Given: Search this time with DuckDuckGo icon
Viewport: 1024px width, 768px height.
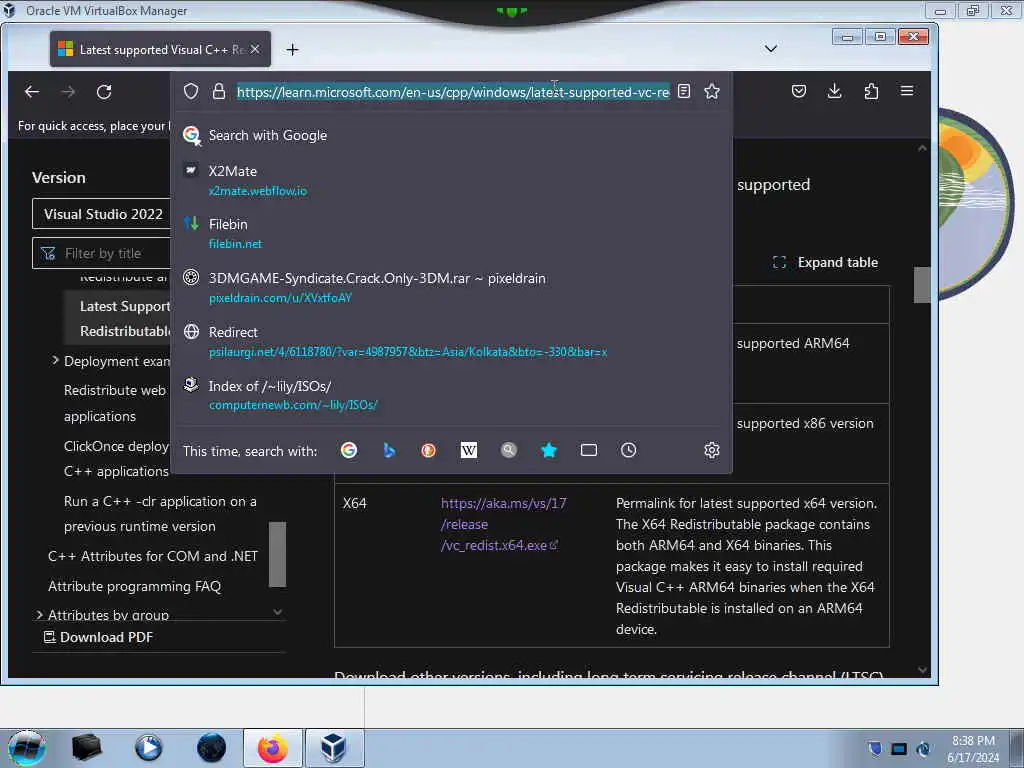Looking at the screenshot, I should [428, 450].
